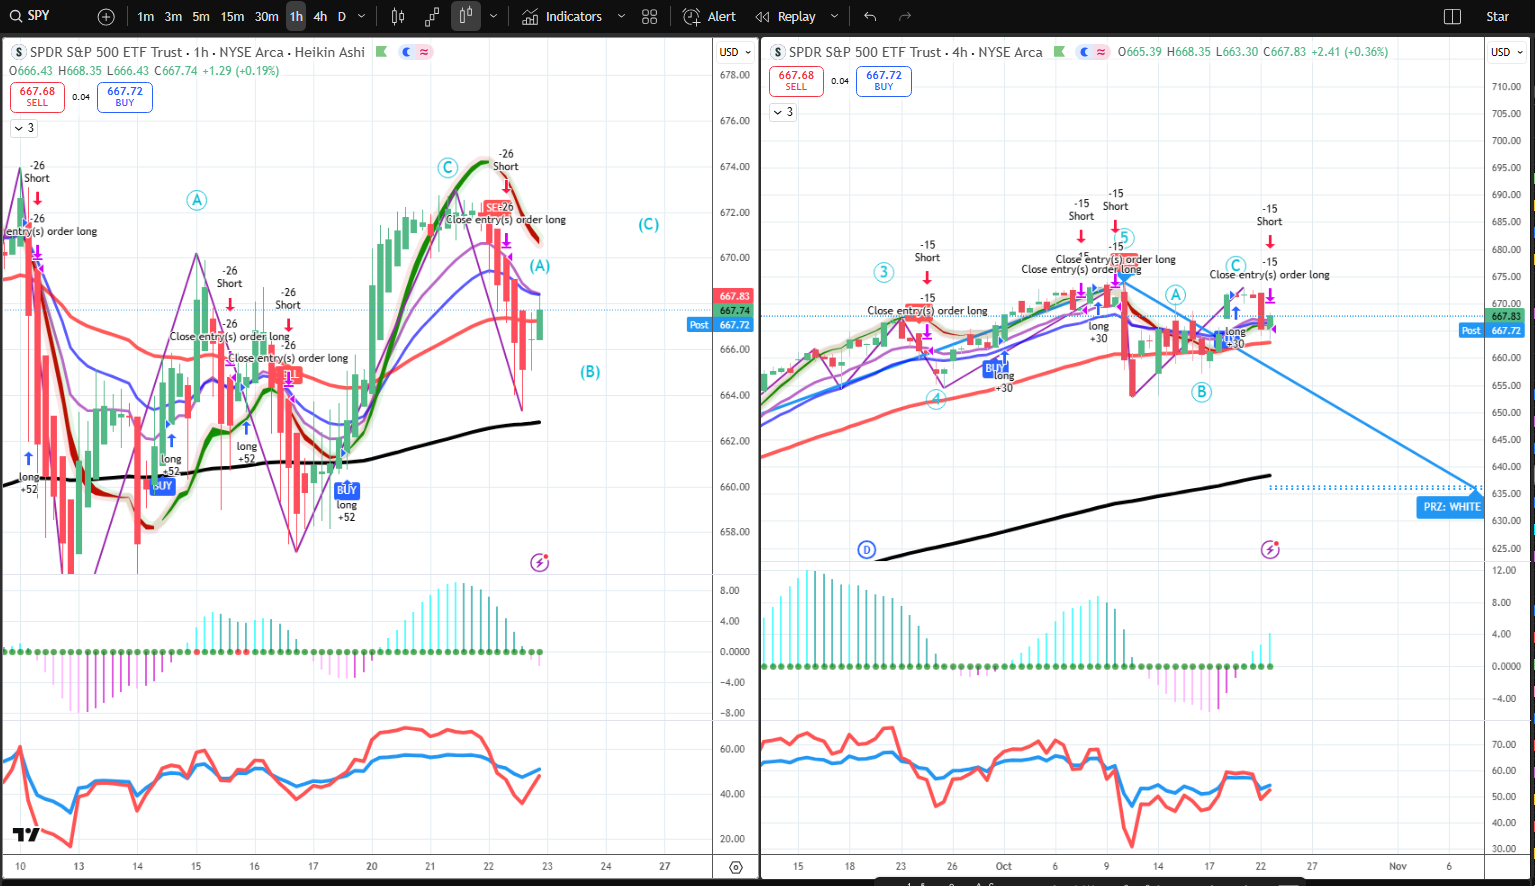Select the 1h interval button
Viewport: 1535px width, 886px height.
coord(296,17)
